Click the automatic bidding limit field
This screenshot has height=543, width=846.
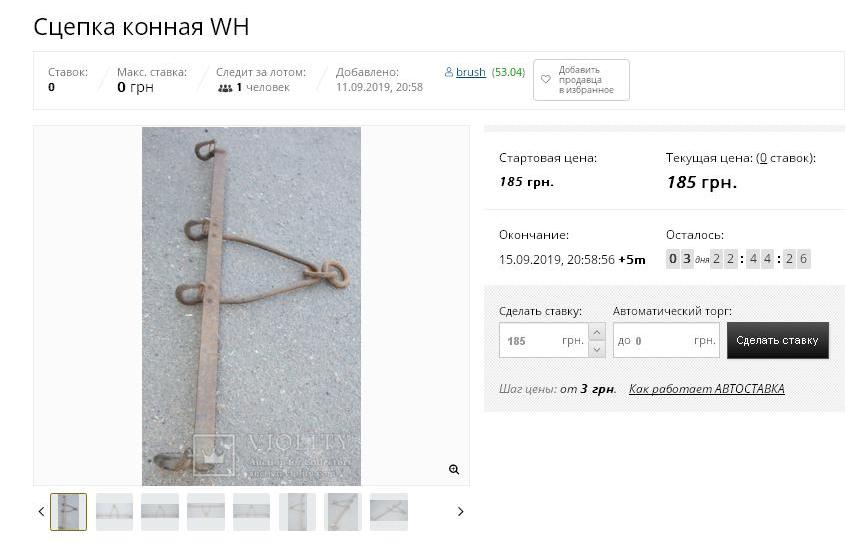666,340
